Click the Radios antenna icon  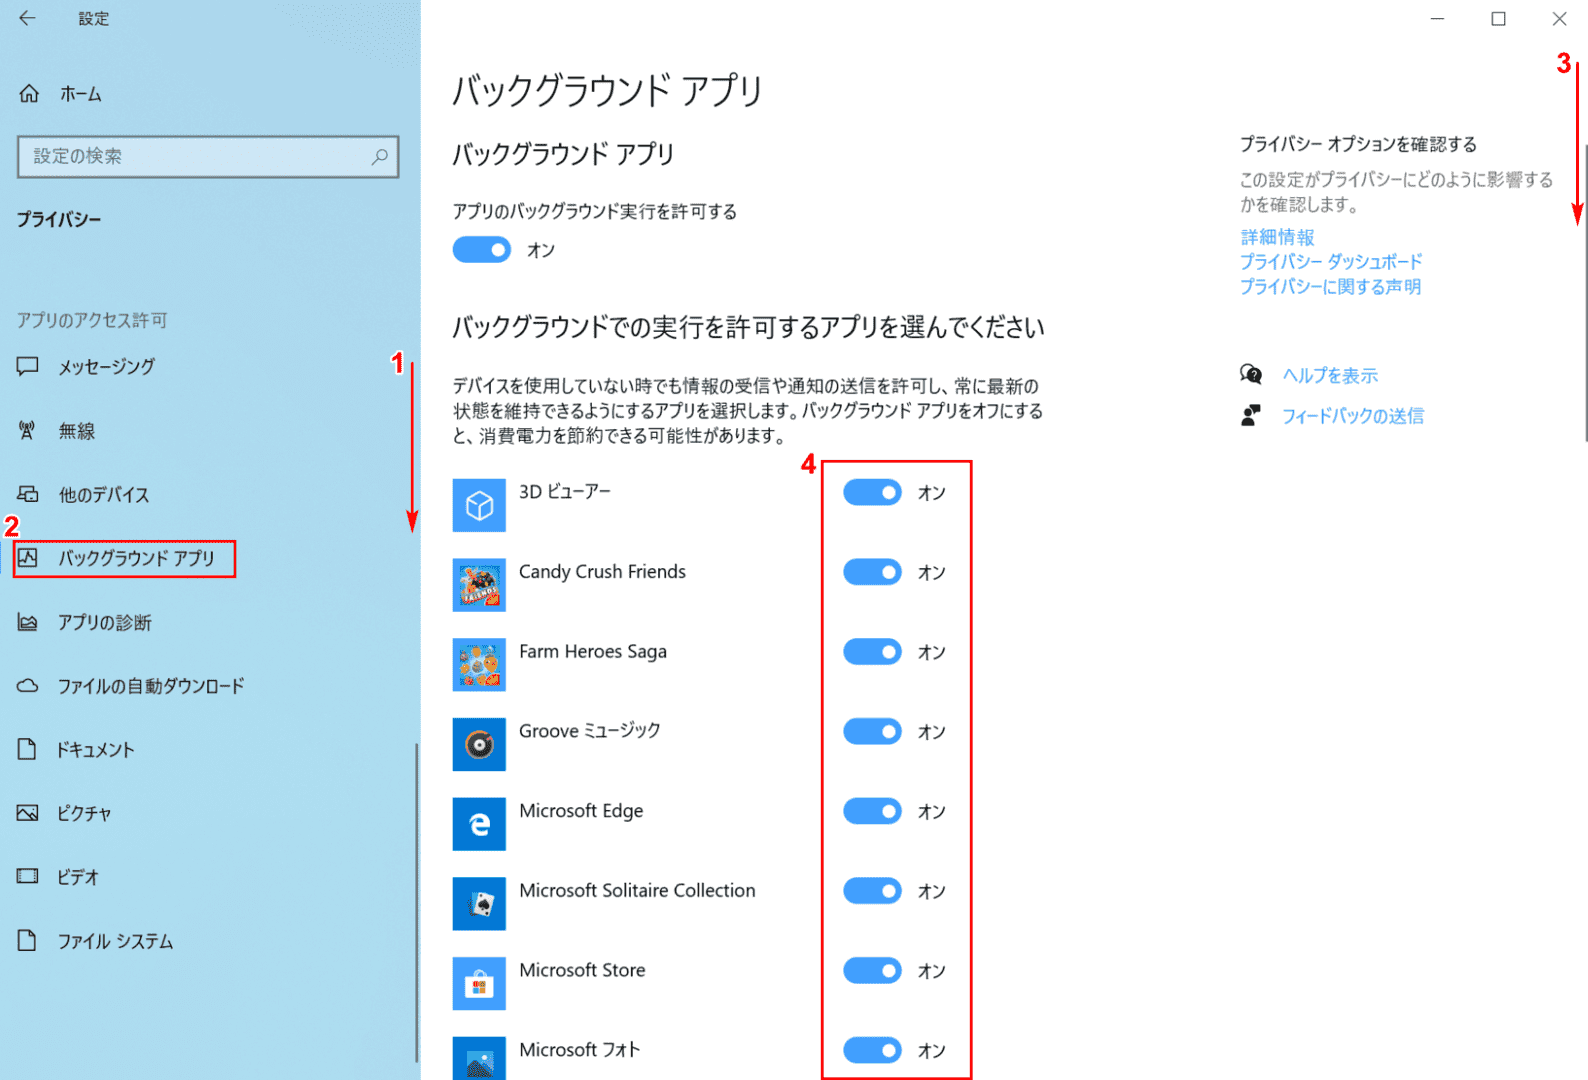[28, 430]
